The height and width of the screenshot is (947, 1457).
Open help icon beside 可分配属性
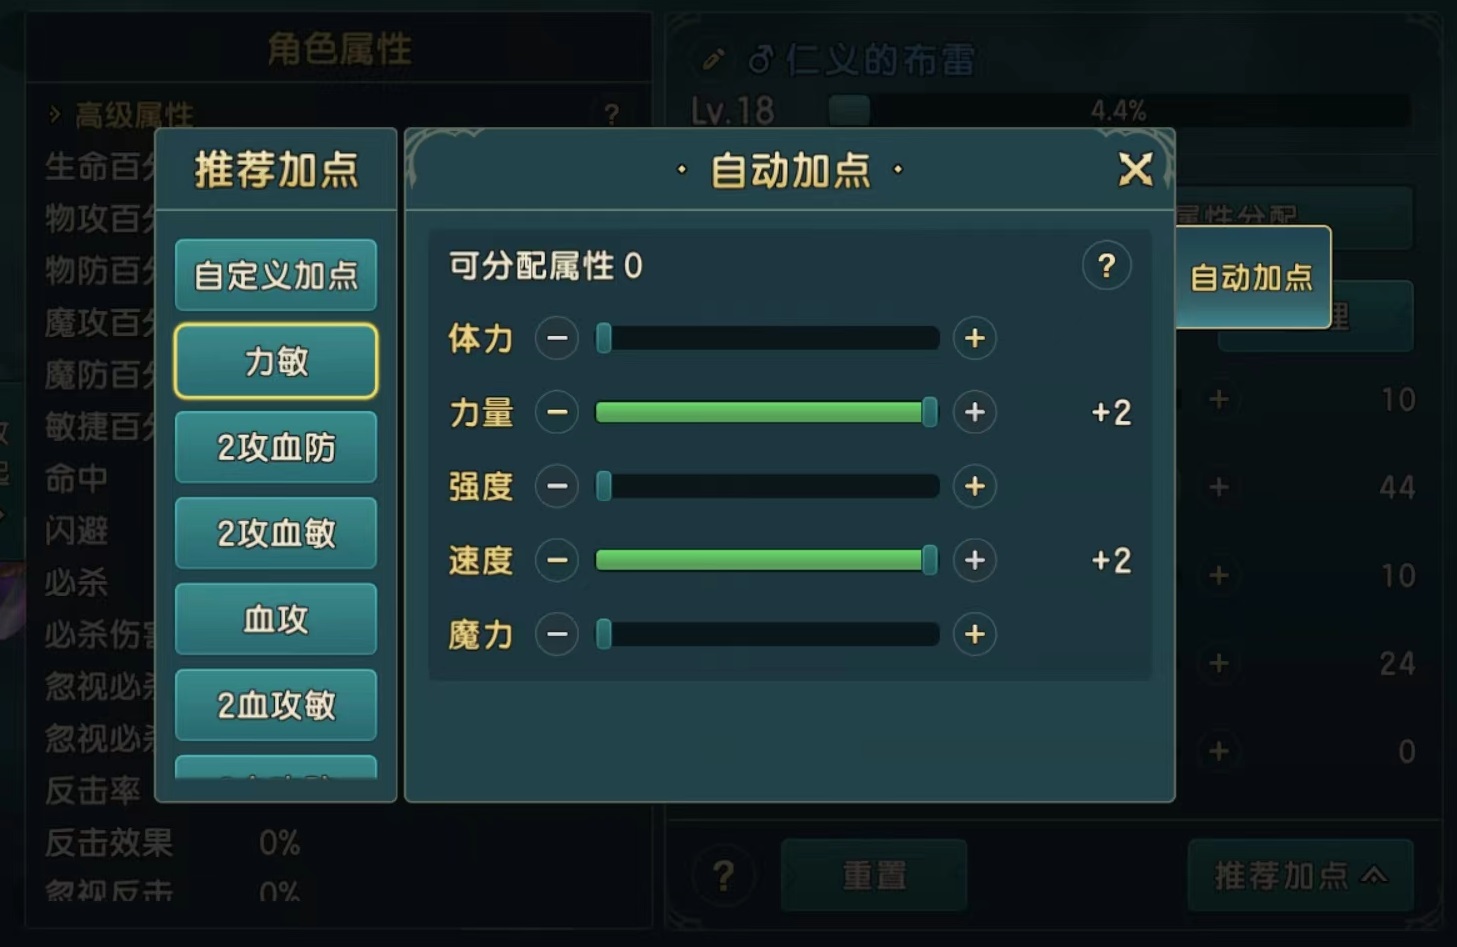pos(1106,266)
